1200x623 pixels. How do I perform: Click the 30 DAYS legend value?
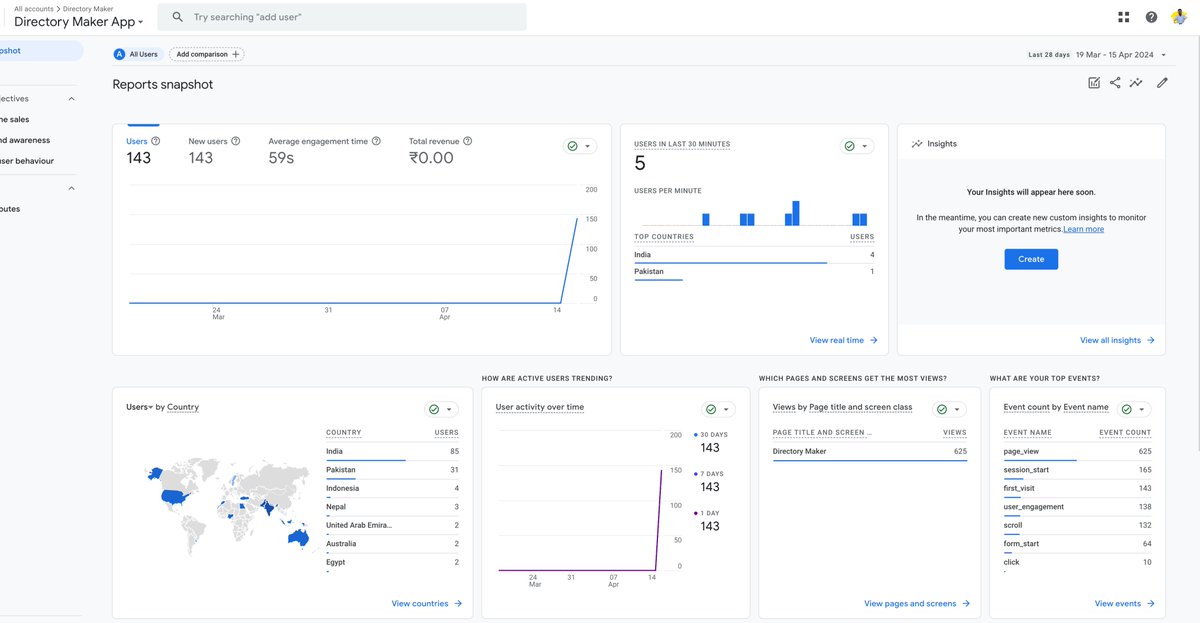coord(709,448)
